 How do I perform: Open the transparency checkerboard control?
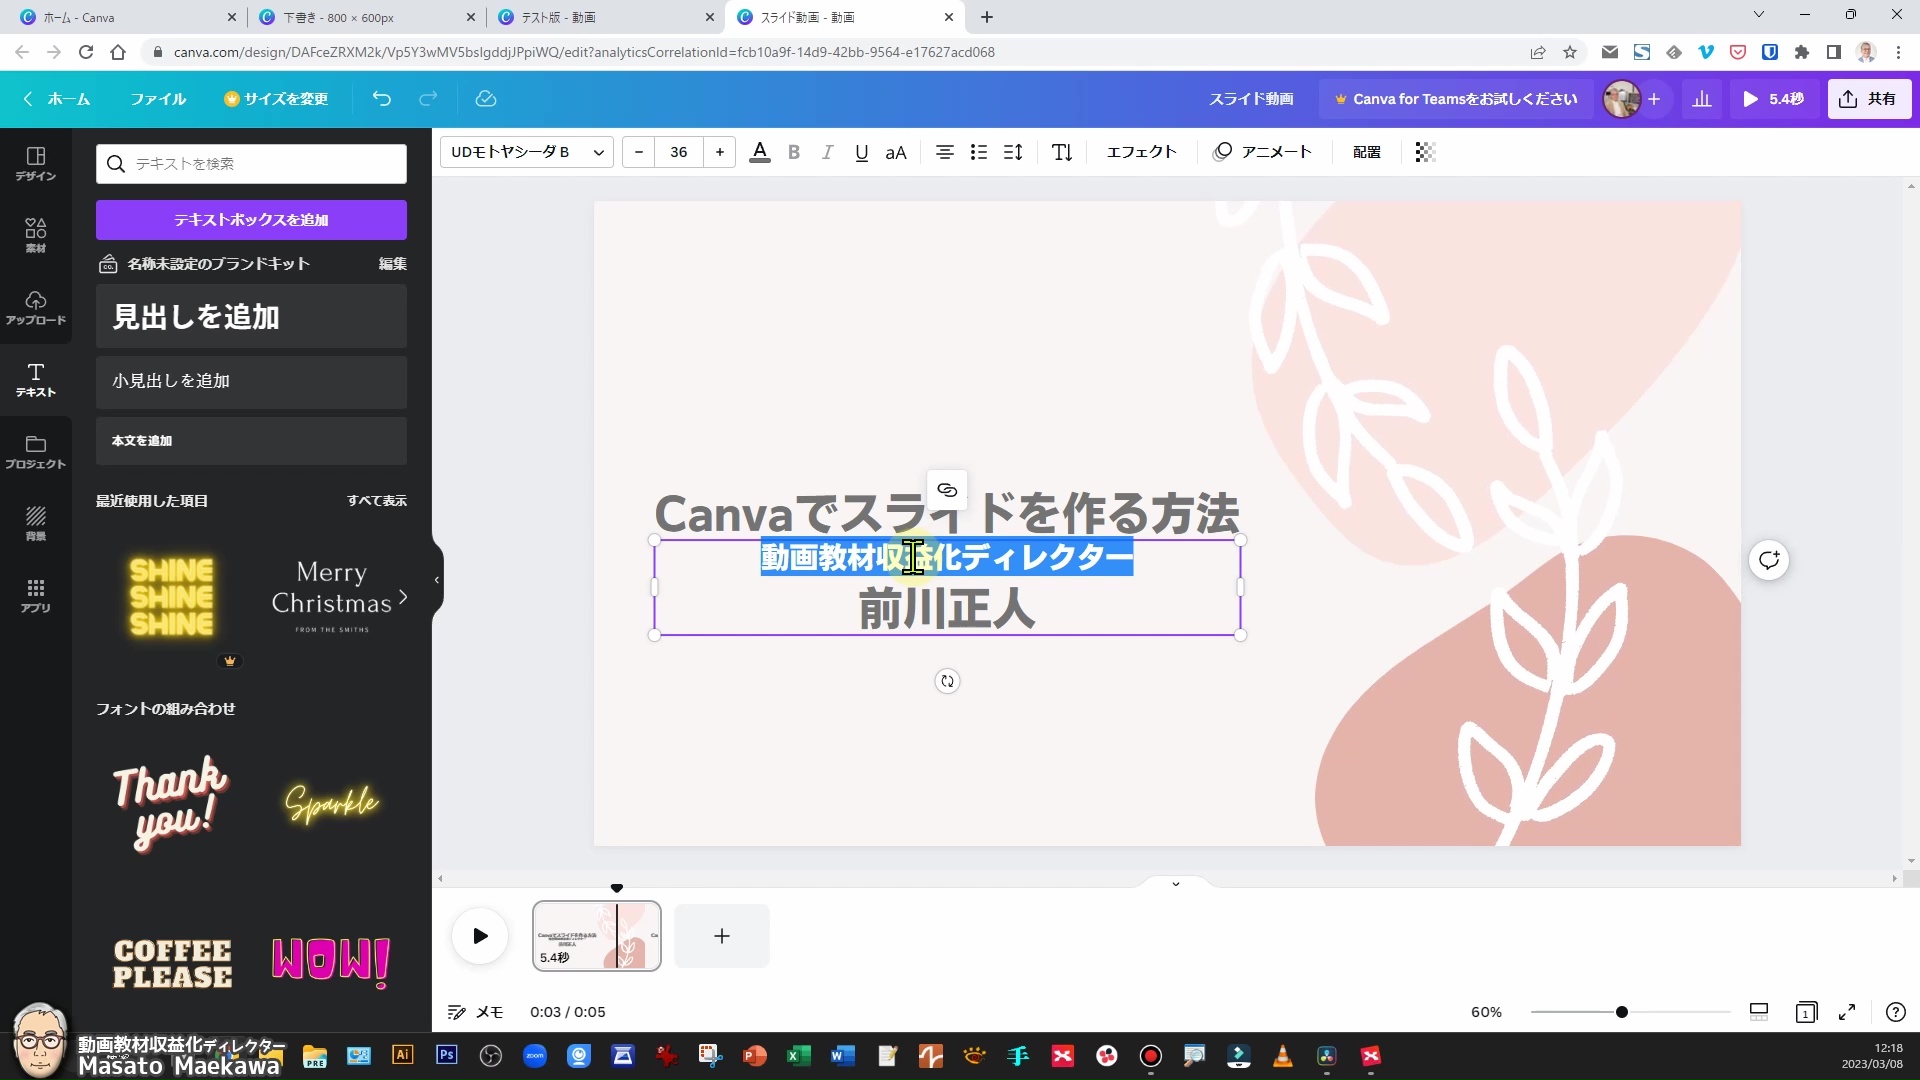pos(1426,152)
